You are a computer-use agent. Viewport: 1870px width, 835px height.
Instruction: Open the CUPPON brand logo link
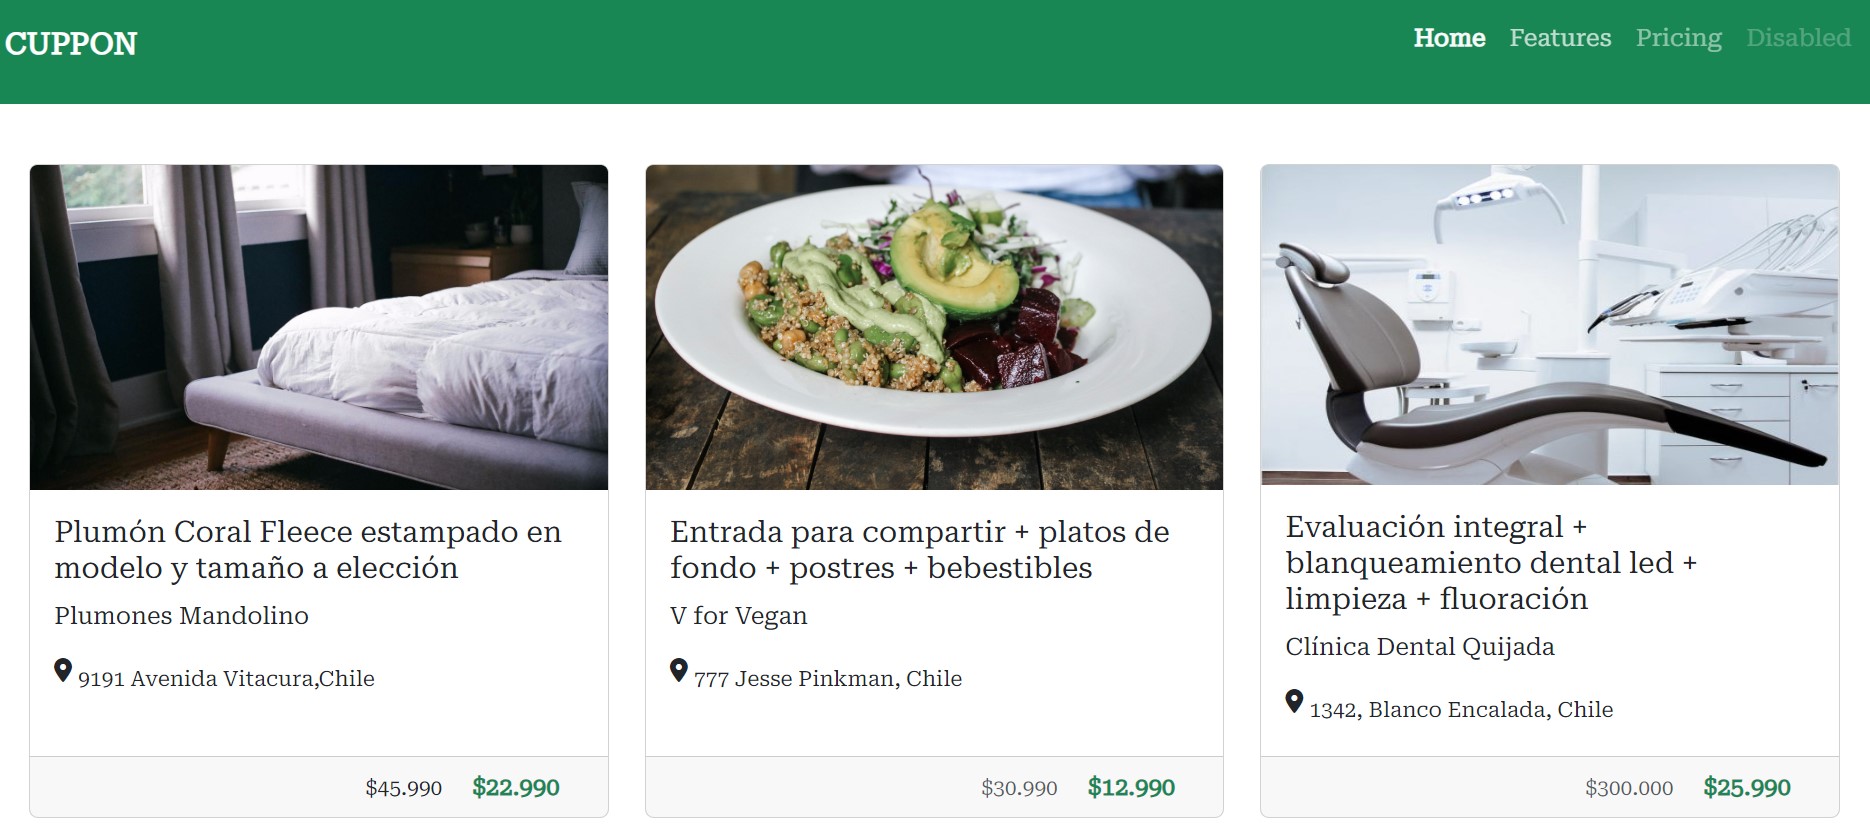click(71, 44)
